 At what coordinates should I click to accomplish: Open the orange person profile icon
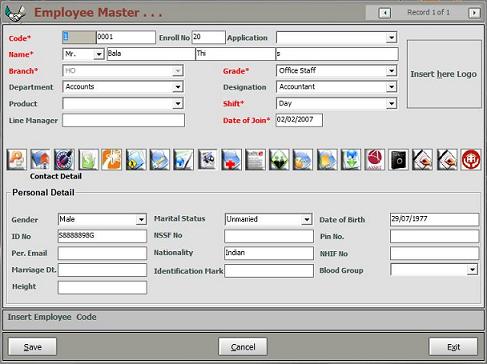(17, 160)
